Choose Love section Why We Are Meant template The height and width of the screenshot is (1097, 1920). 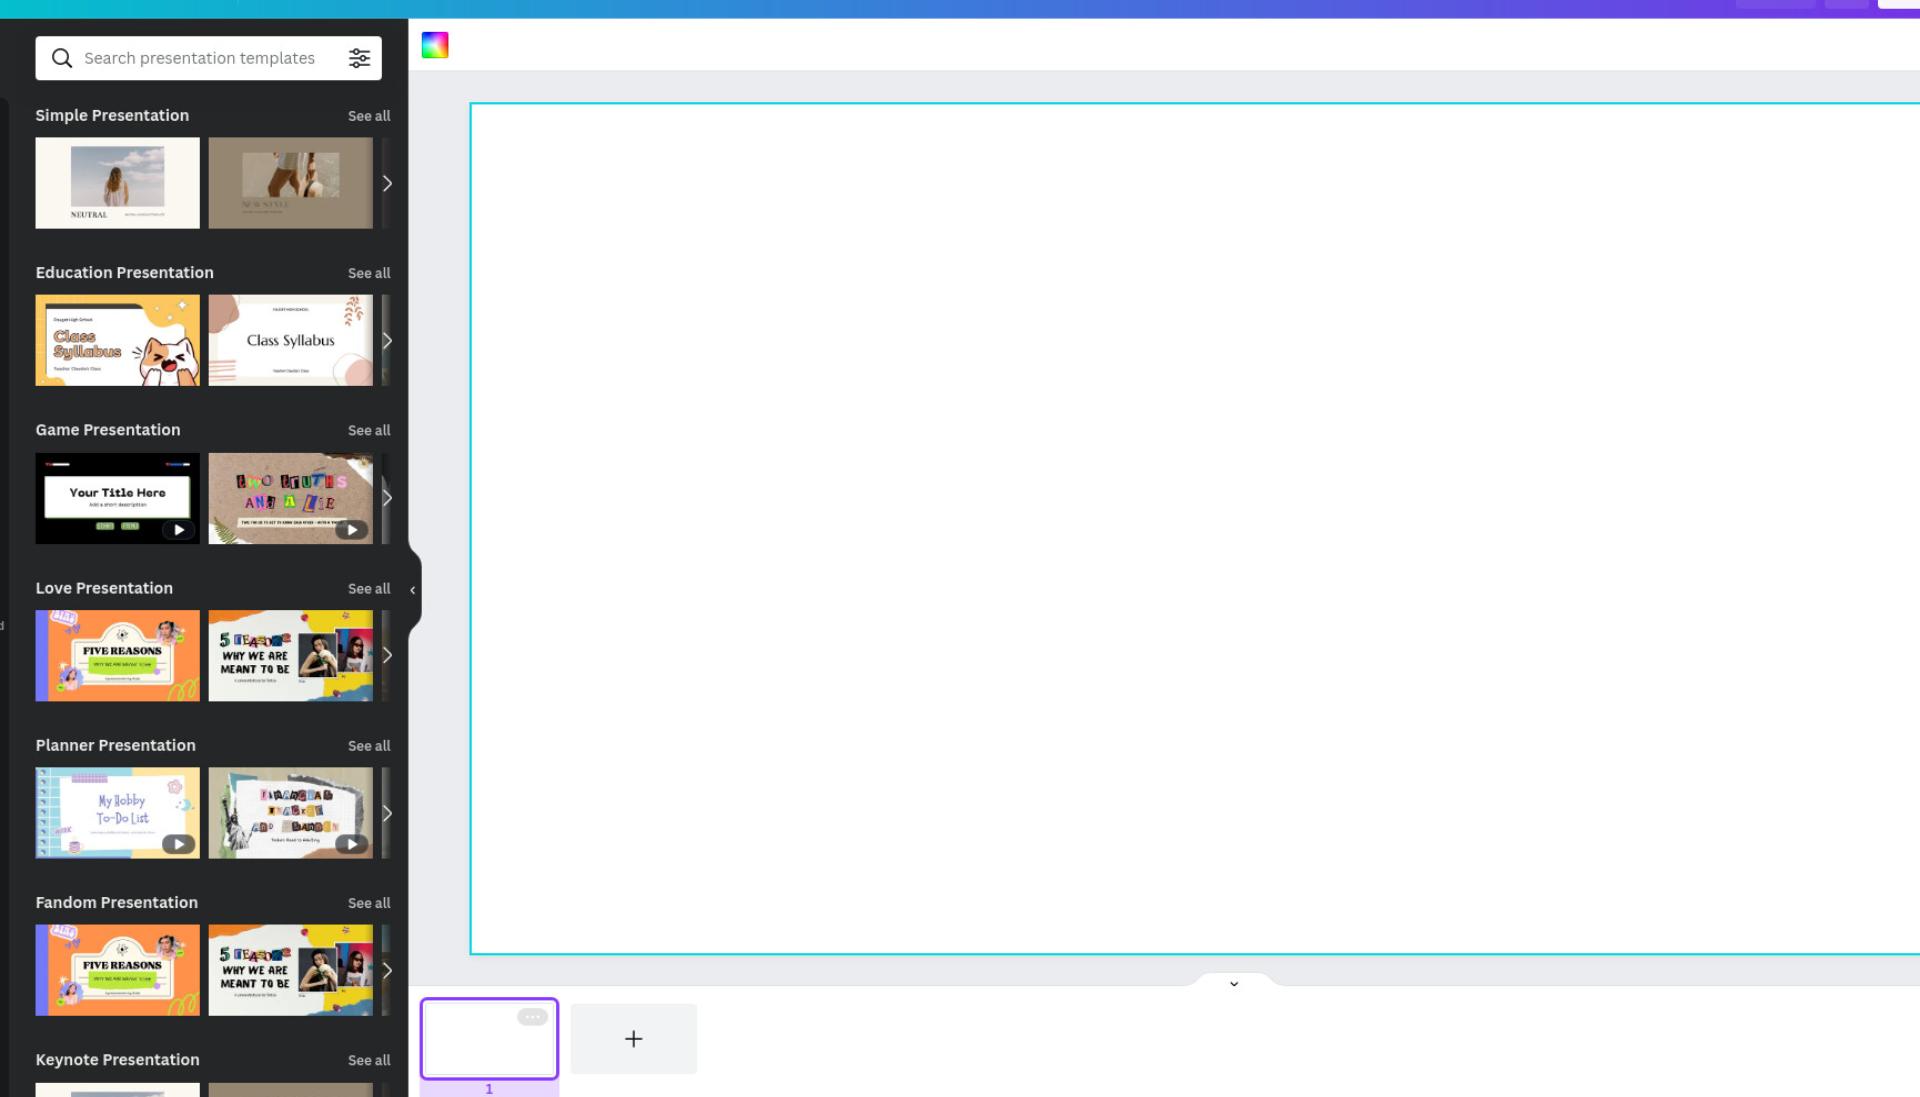click(x=290, y=655)
